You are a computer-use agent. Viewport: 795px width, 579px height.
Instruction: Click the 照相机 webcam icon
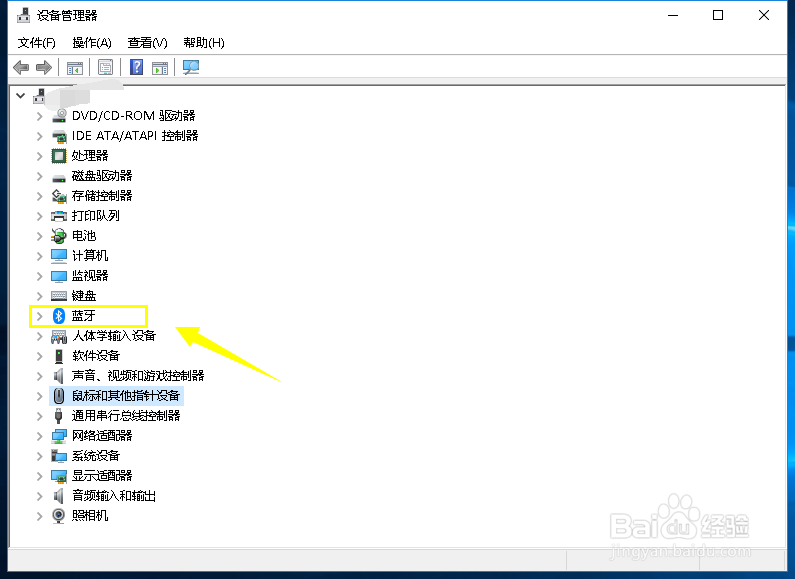(x=59, y=516)
